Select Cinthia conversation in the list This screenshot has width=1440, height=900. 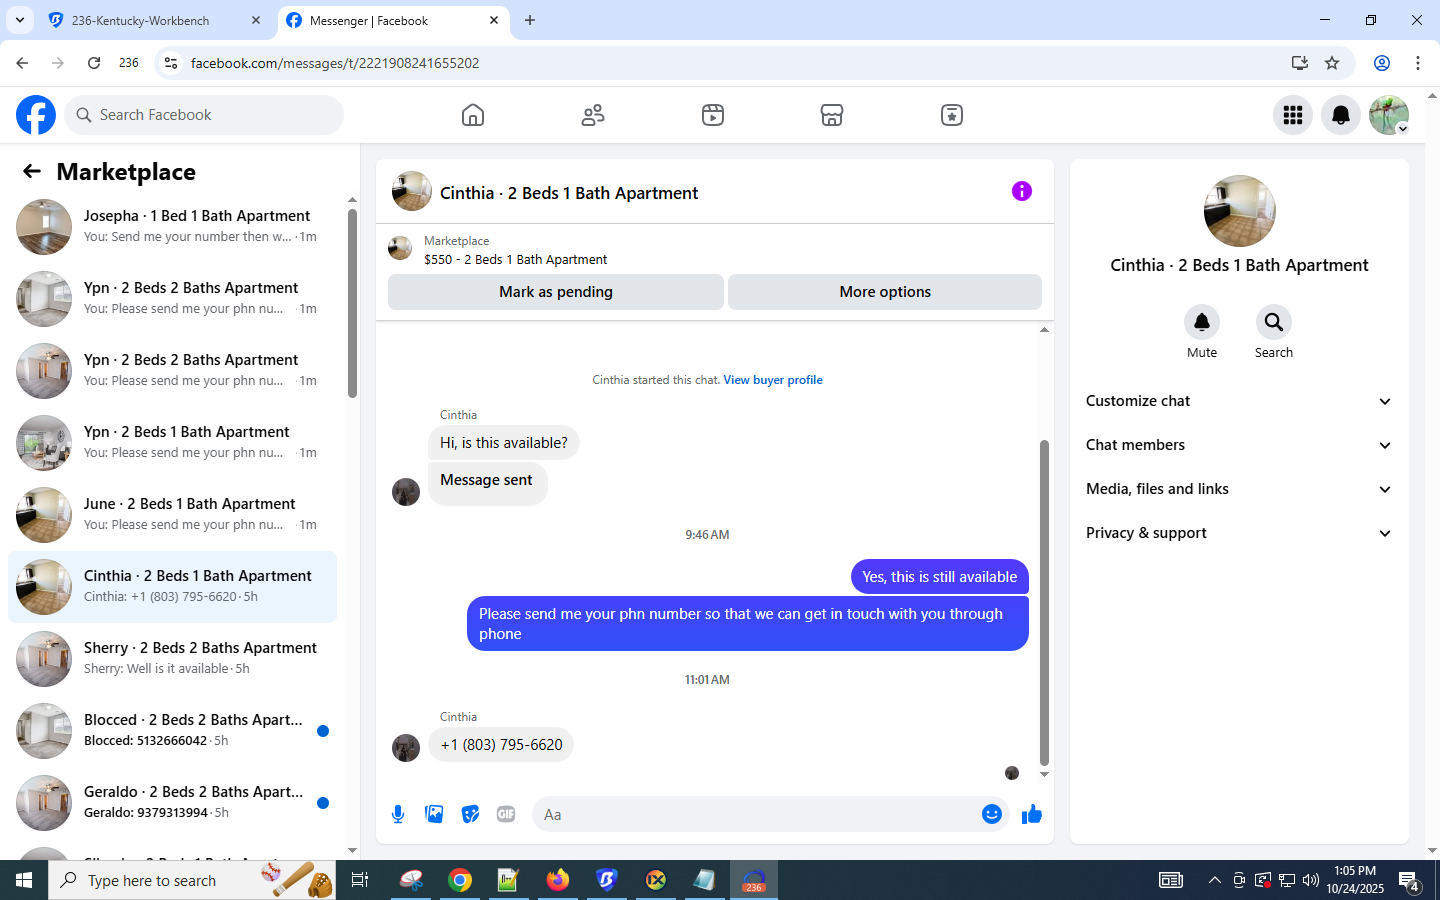(172, 587)
